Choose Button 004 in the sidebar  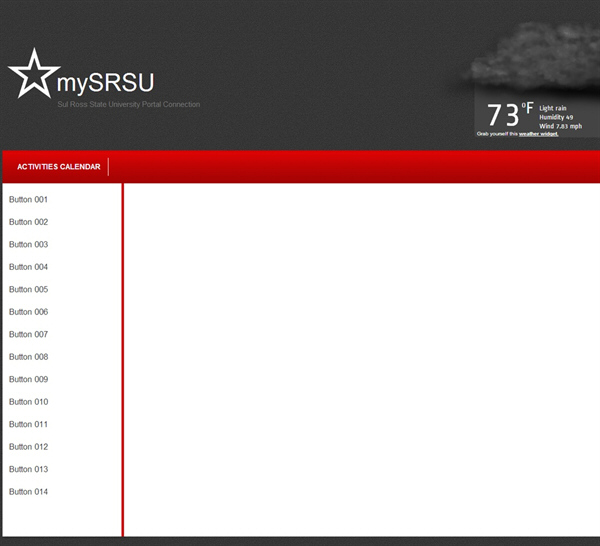(x=29, y=267)
